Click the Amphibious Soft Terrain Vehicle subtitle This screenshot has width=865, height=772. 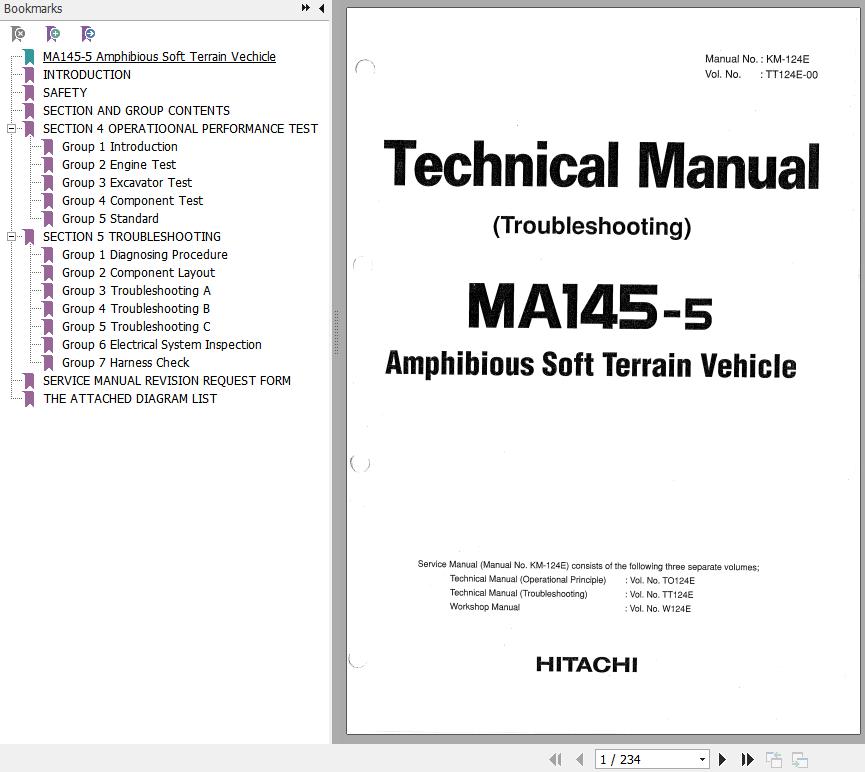(591, 365)
